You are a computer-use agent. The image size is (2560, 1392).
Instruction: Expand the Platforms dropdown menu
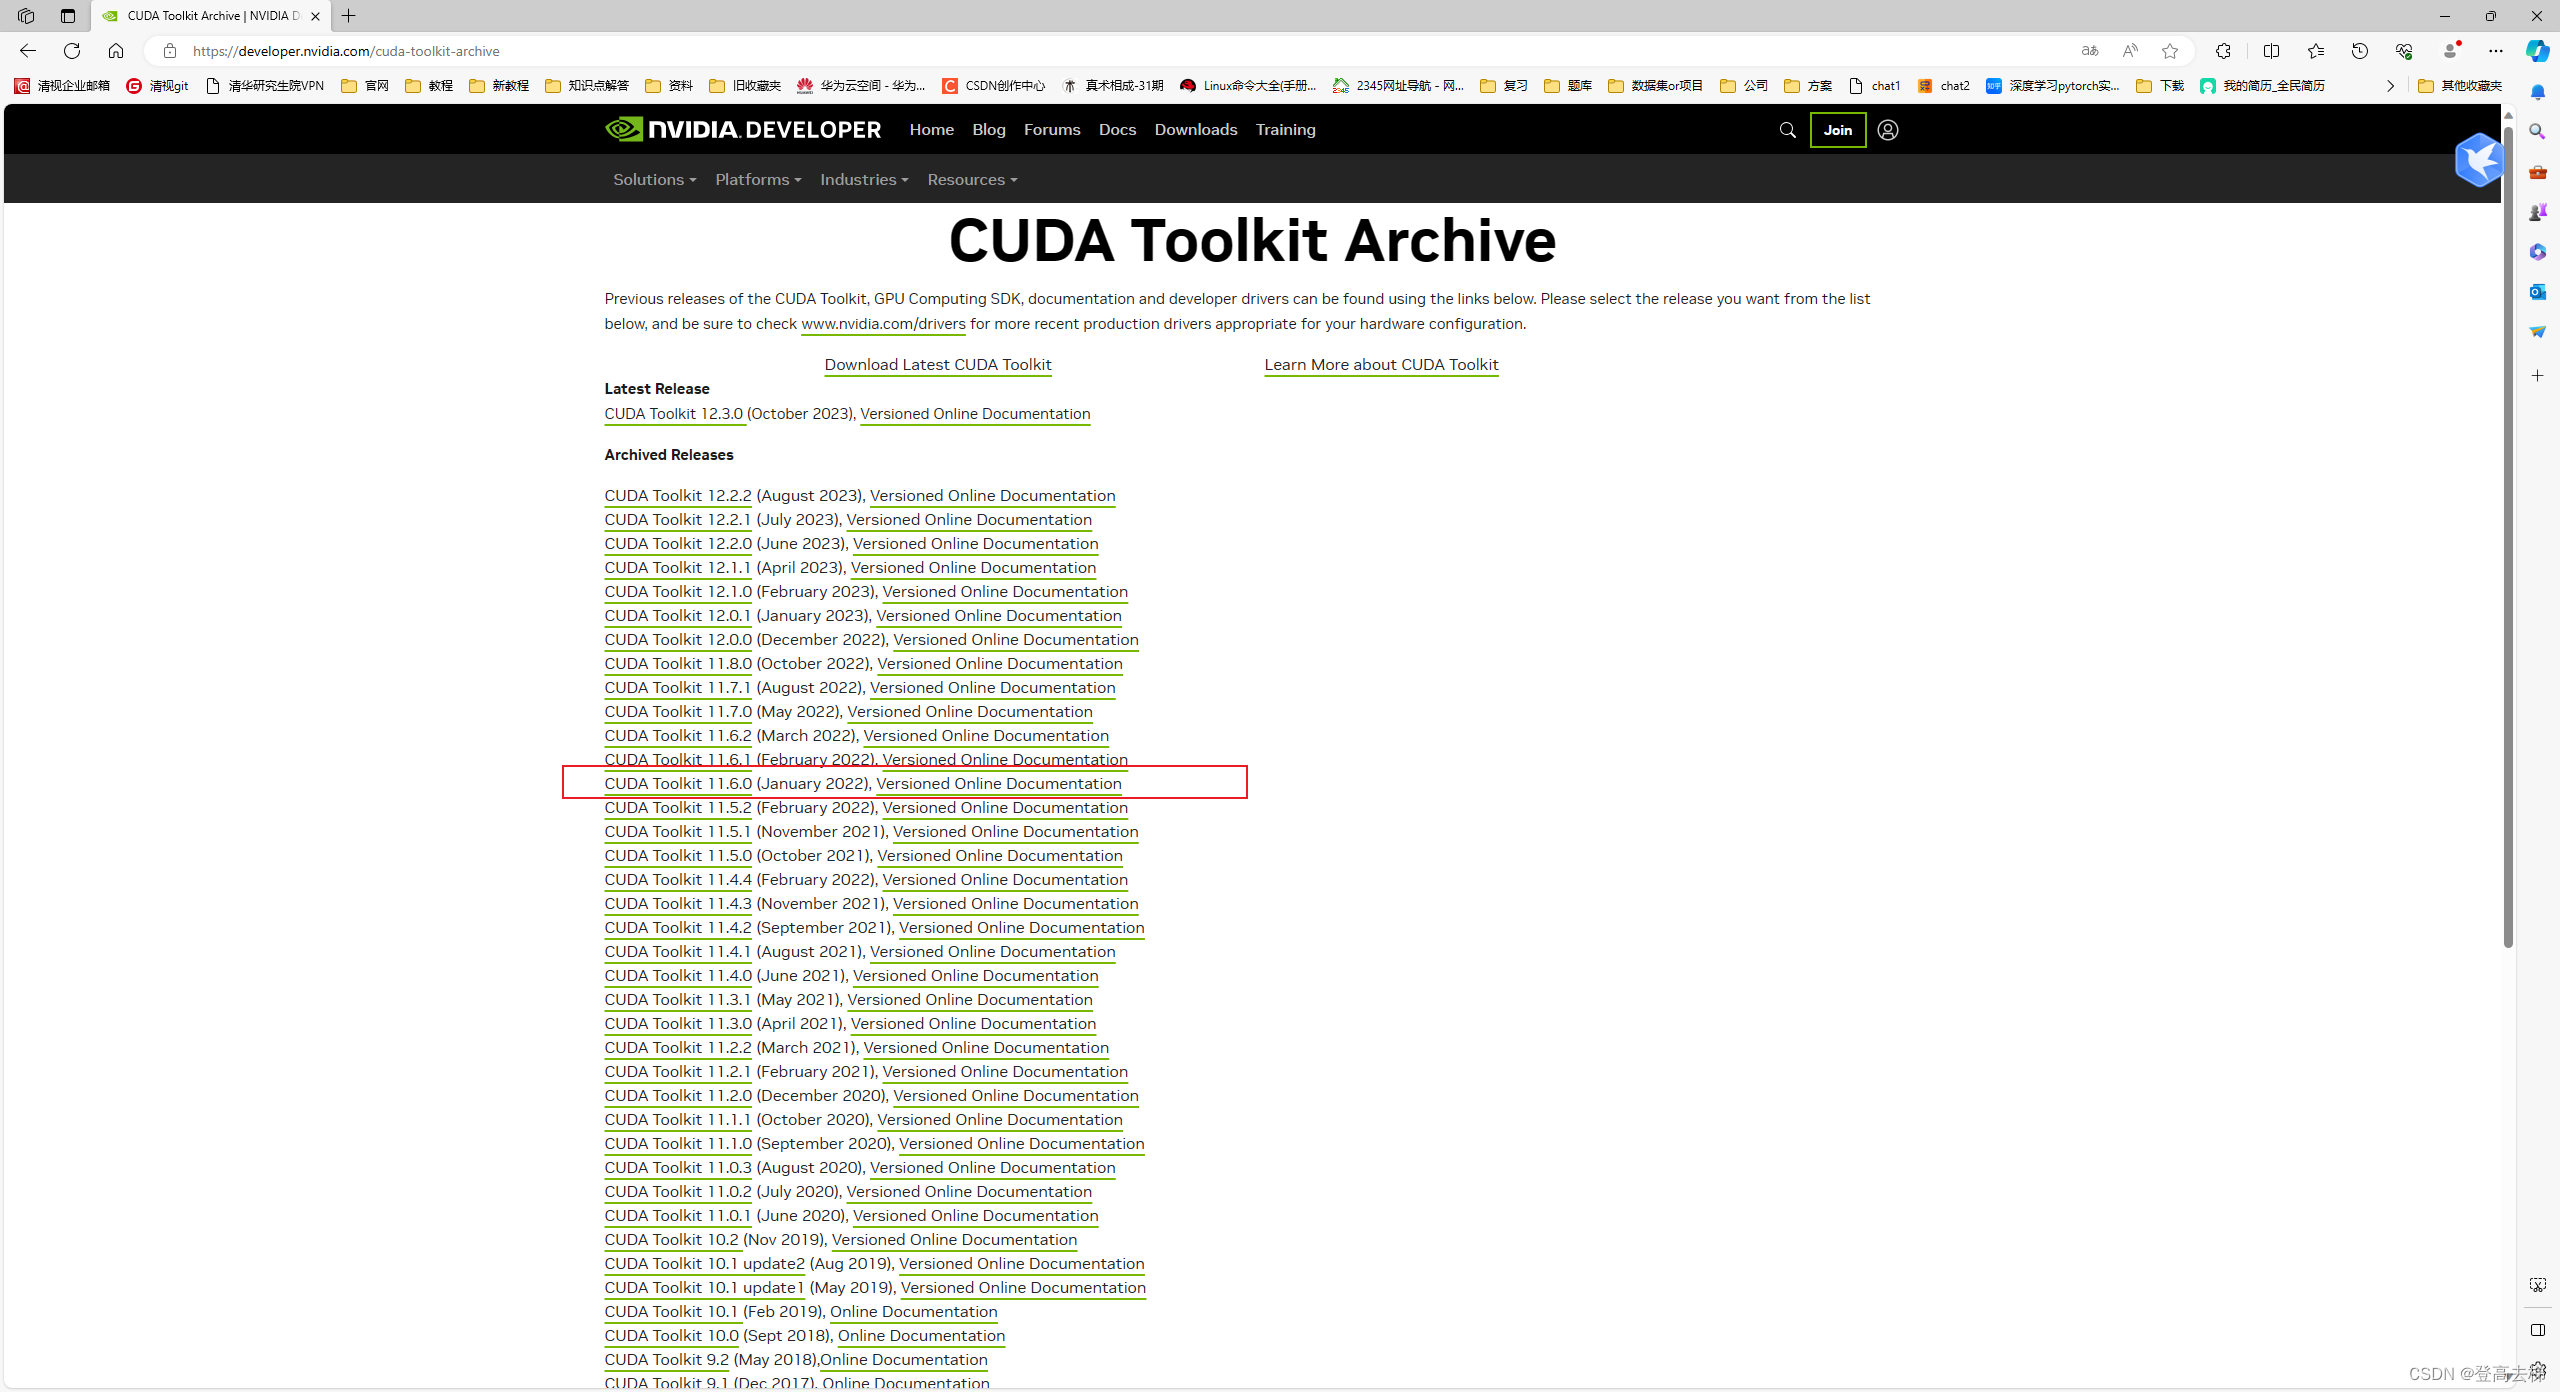tap(757, 180)
